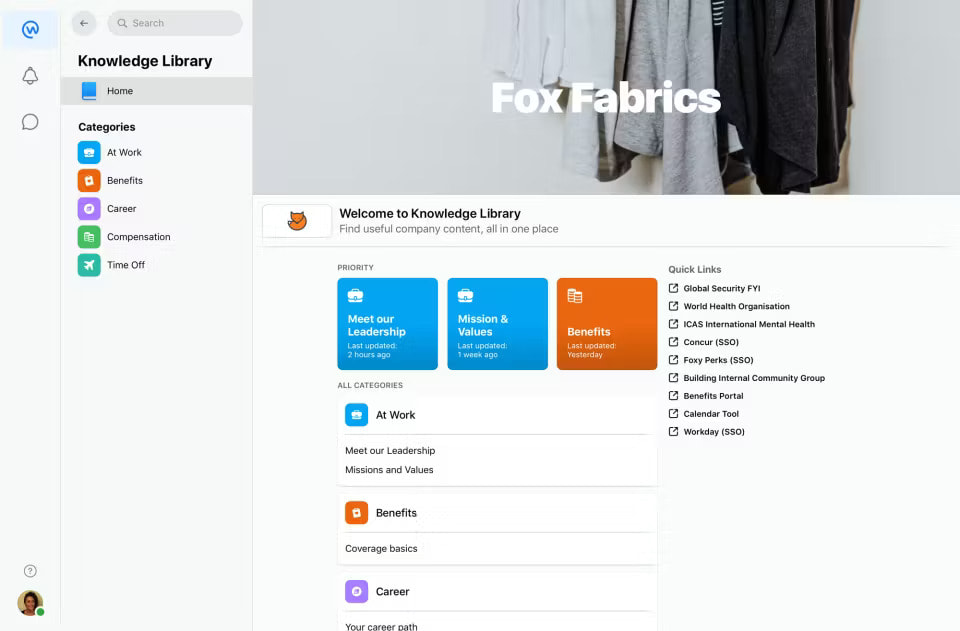The image size is (960, 631).
Task: Select Home in the Knowledge Library sidebar
Action: point(120,90)
